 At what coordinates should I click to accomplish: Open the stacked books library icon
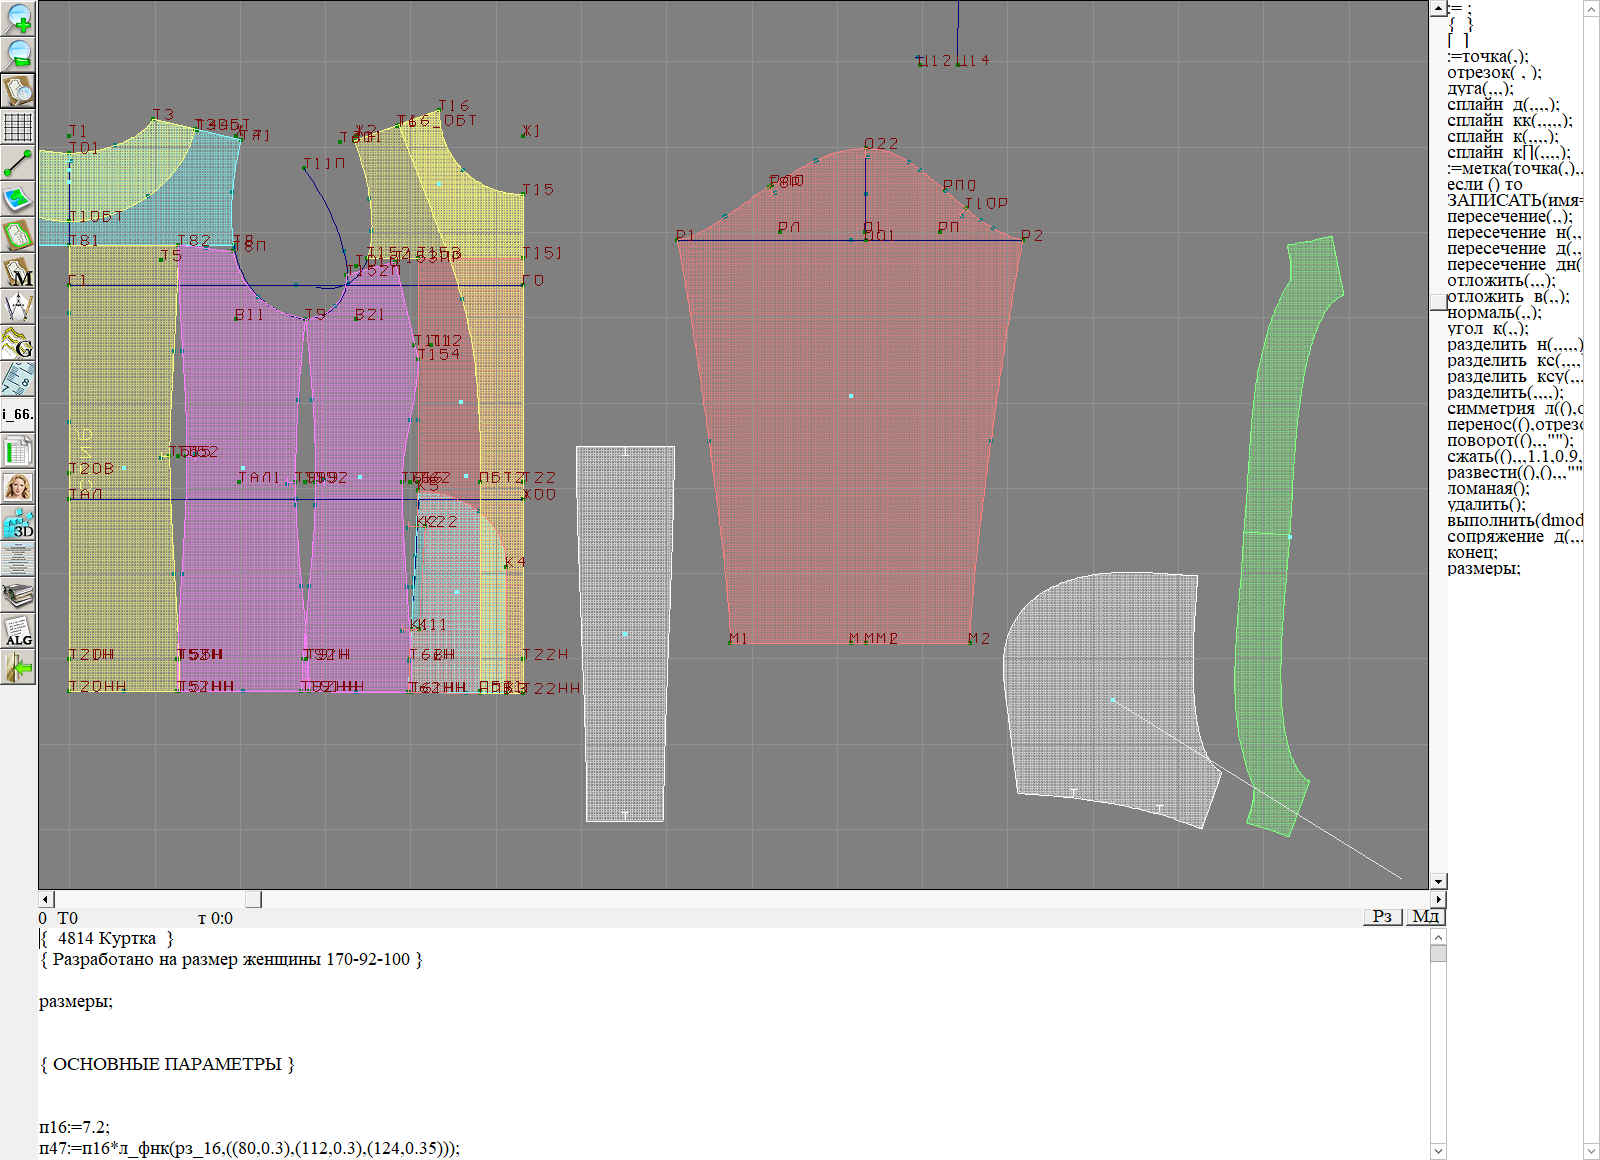coord(18,596)
